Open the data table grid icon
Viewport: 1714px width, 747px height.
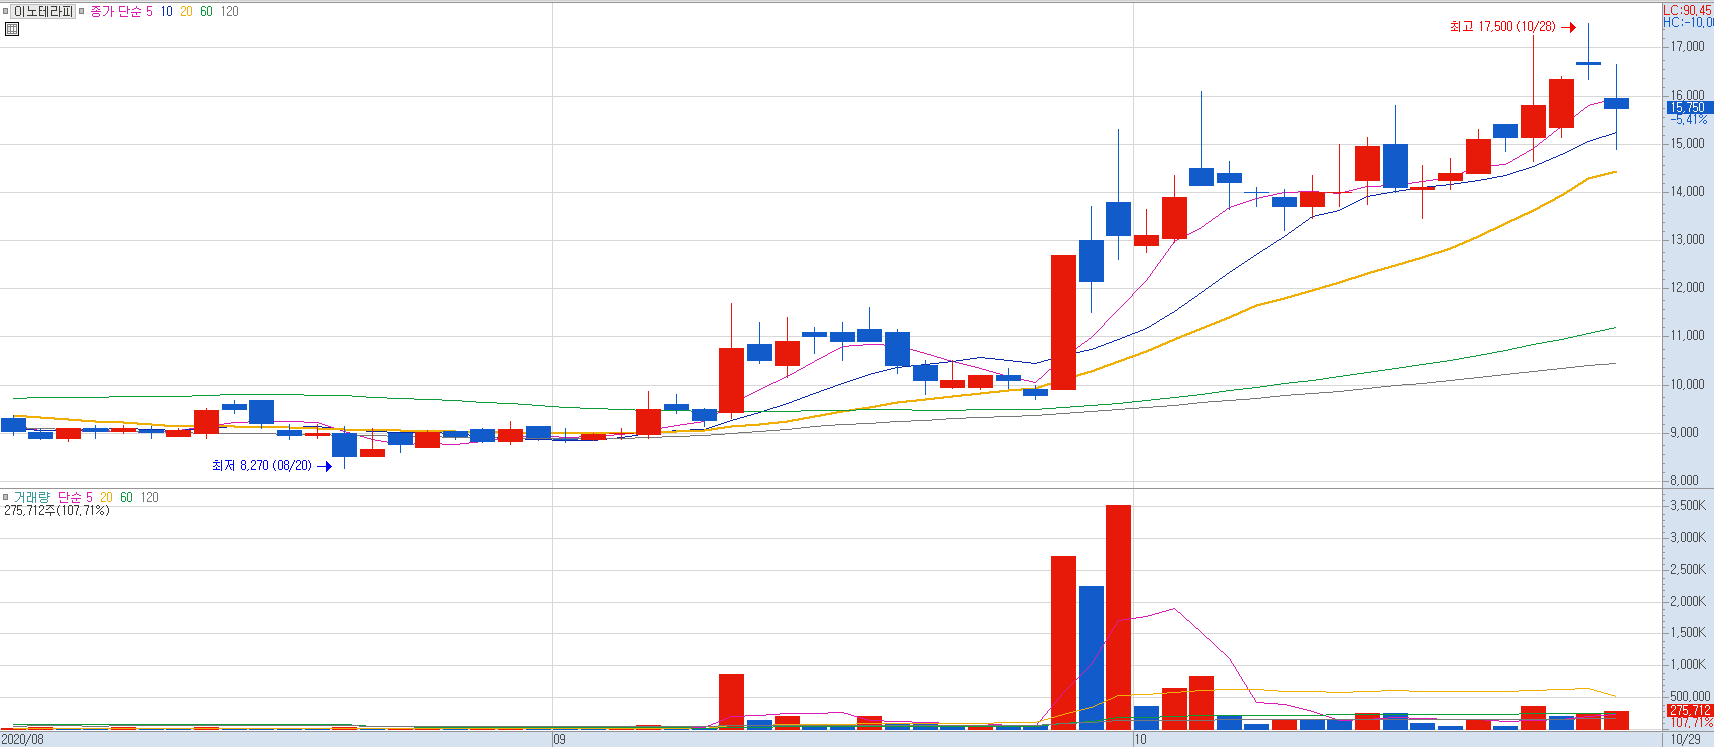12,29
